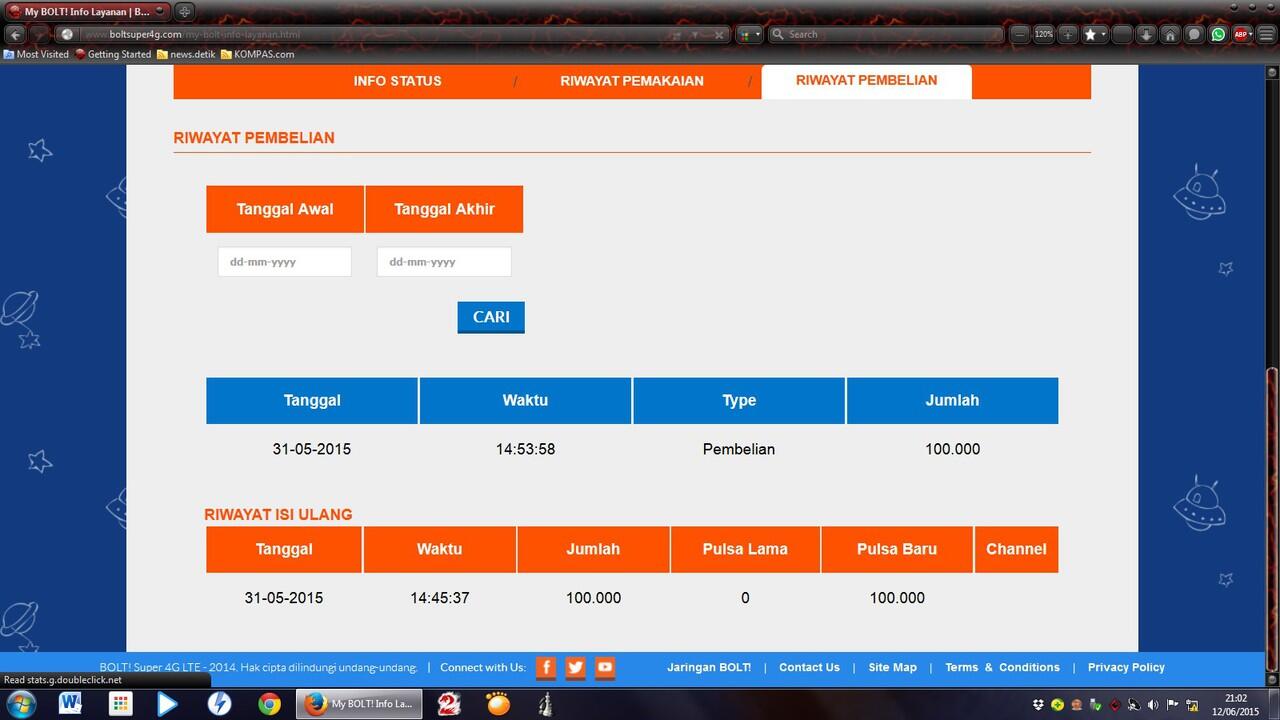Open Terms & Conditions footer link
Screen dimensions: 1280x720
point(1002,667)
